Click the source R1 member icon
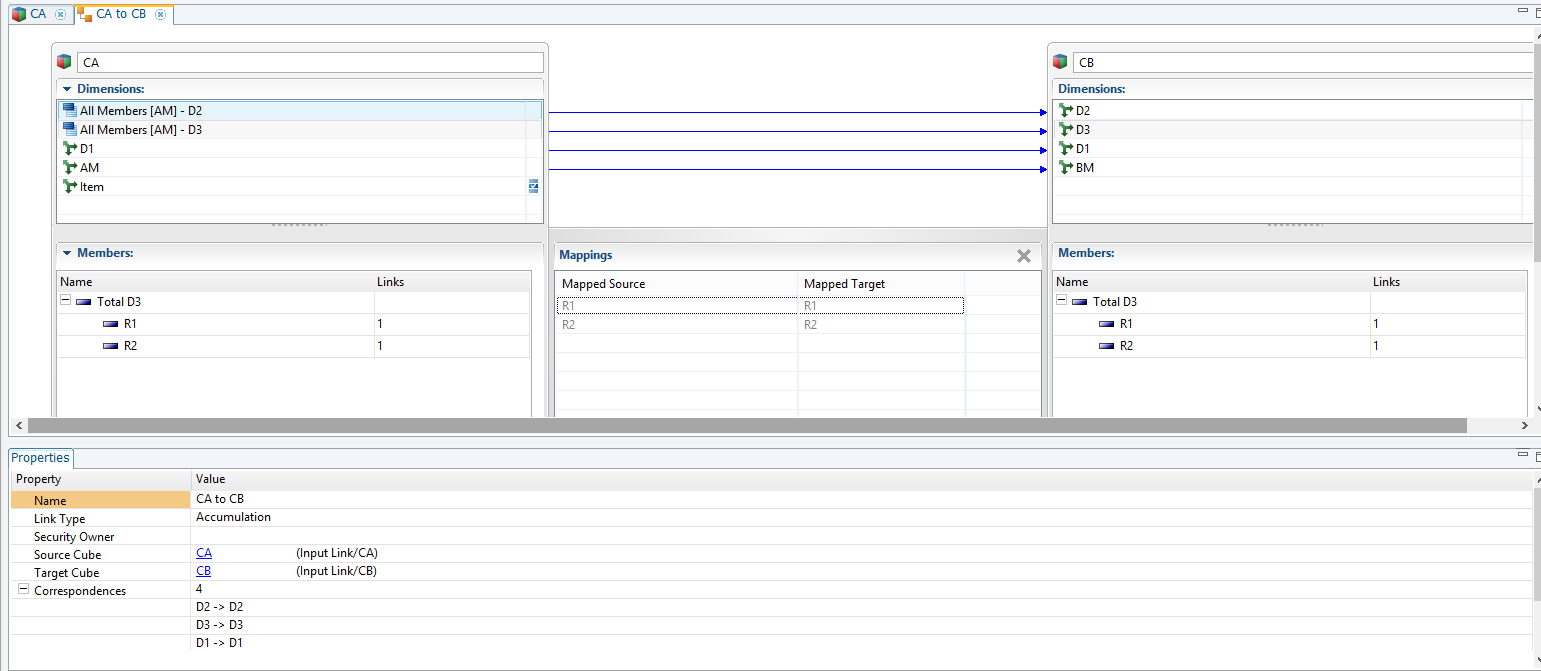The image size is (1541, 671). point(111,324)
